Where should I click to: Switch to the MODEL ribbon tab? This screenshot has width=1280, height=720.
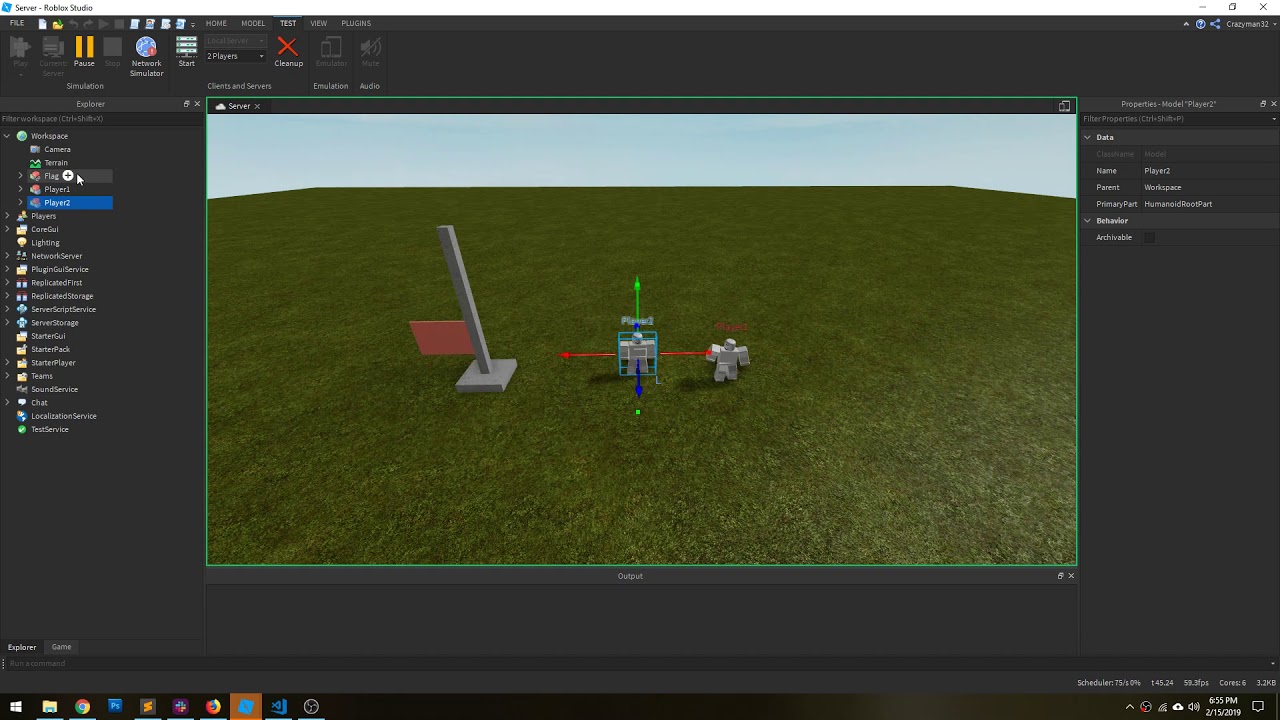253,23
